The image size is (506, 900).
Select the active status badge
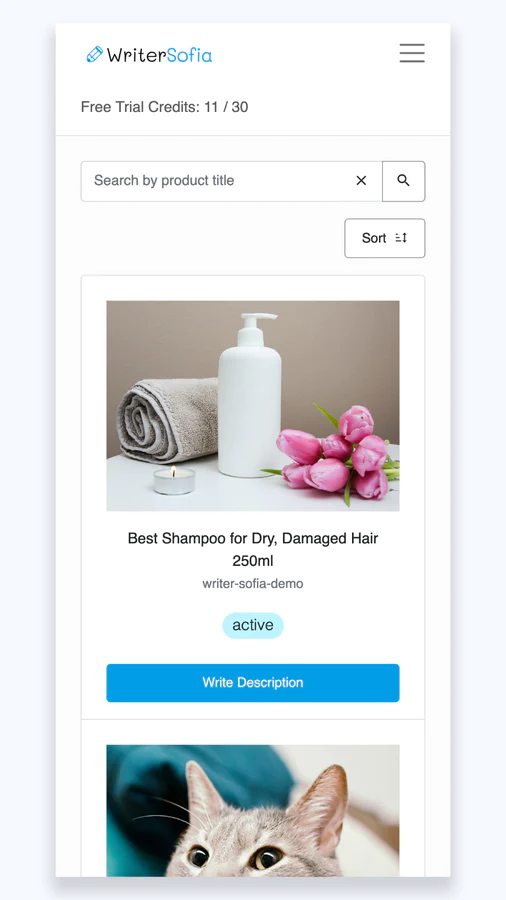click(252, 625)
